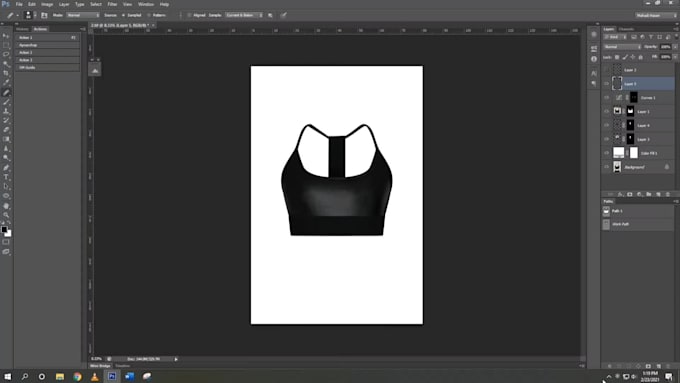This screenshot has height=383, width=680.
Task: Open the File menu
Action: [x=19, y=4]
